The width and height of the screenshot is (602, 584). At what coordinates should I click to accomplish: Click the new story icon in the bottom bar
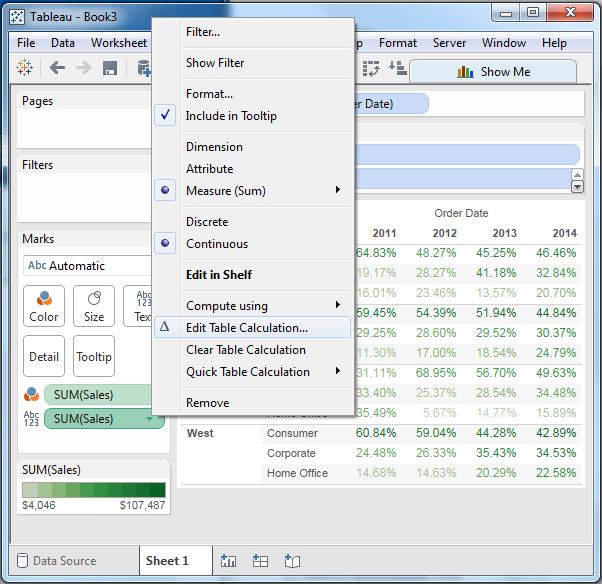pyautogui.click(x=292, y=561)
